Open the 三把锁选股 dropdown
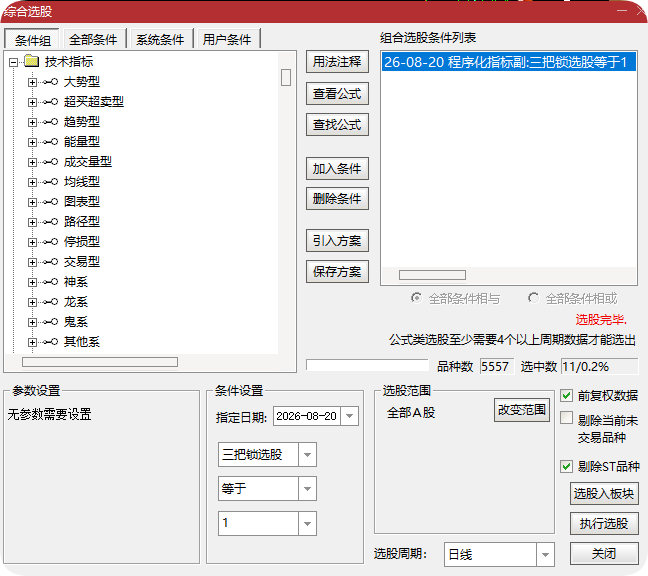The width and height of the screenshot is (648, 576). pos(307,455)
